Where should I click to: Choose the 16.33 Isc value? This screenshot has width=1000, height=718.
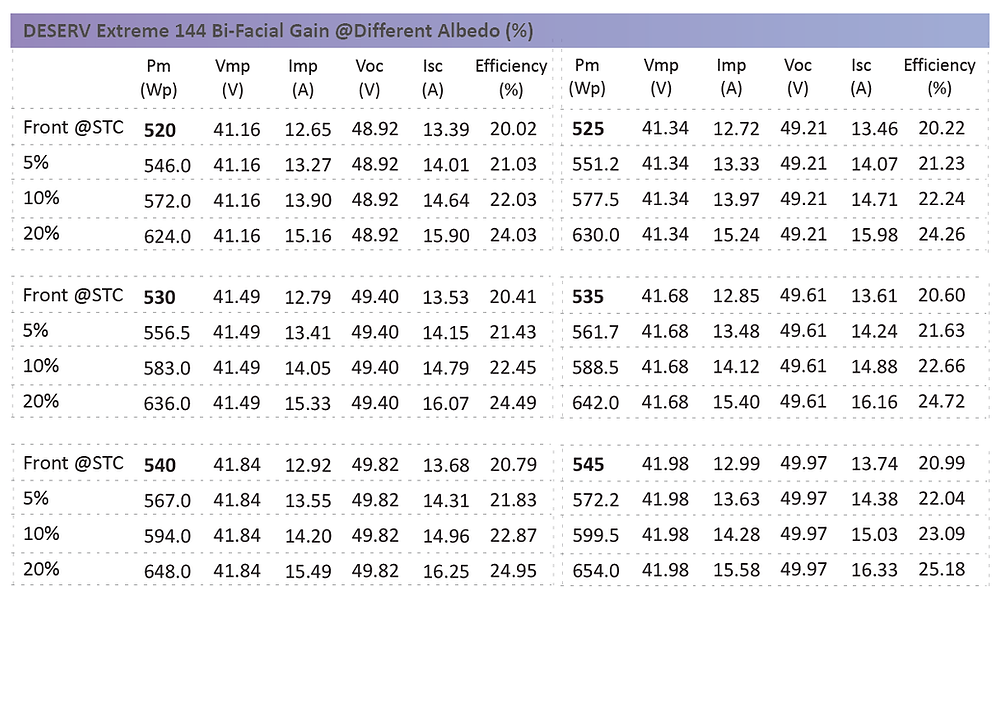tap(874, 570)
